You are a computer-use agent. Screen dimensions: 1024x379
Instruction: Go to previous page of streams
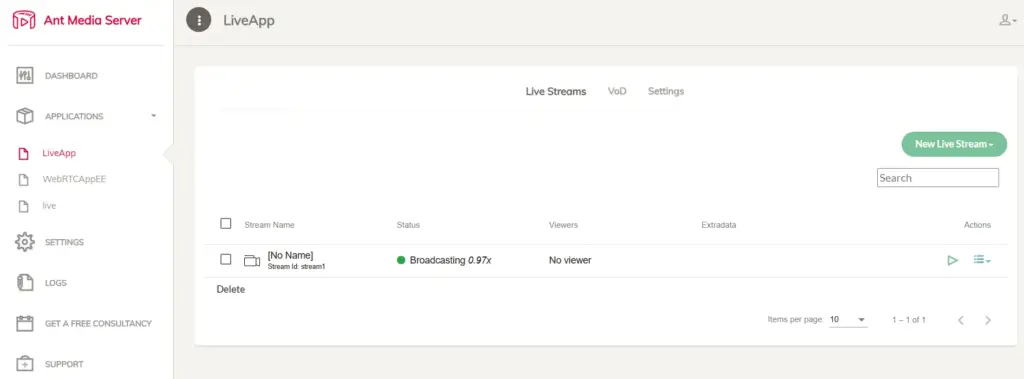coord(961,320)
